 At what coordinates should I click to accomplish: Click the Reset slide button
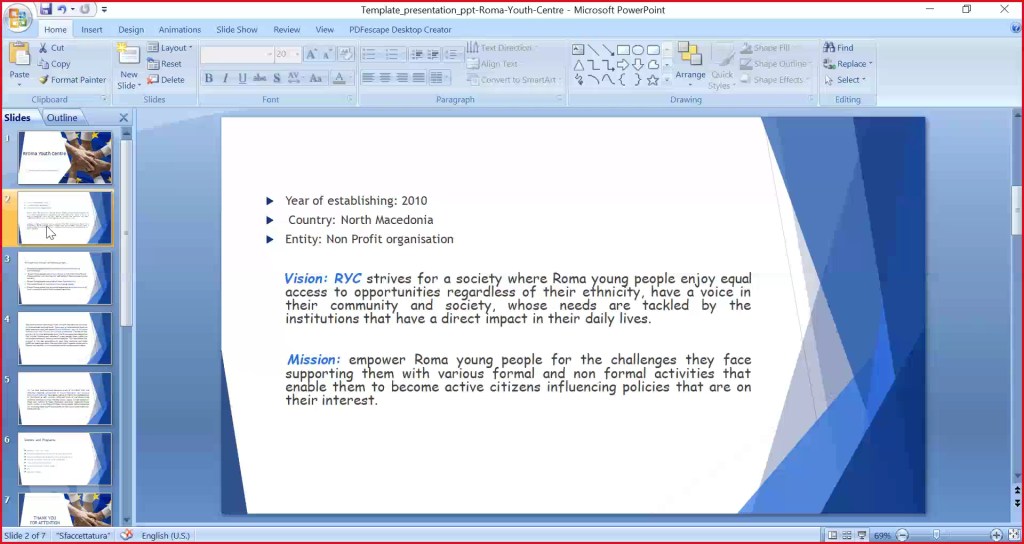(x=165, y=64)
